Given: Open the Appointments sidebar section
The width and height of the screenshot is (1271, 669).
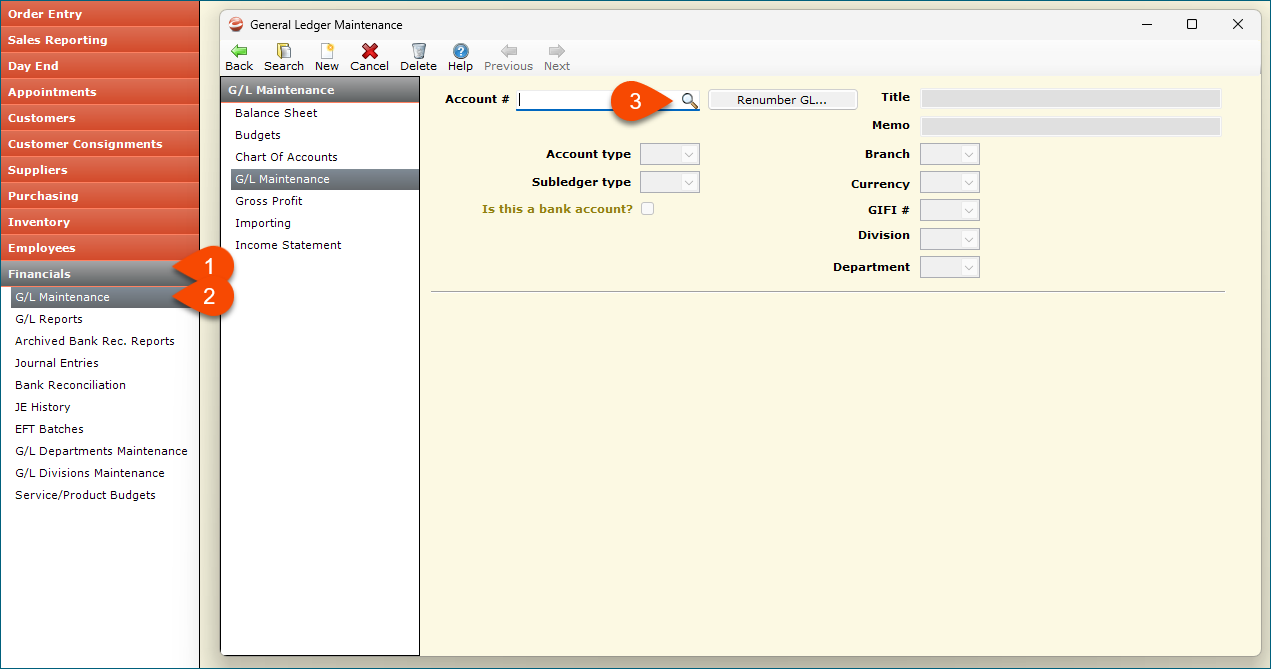Looking at the screenshot, I should point(100,92).
